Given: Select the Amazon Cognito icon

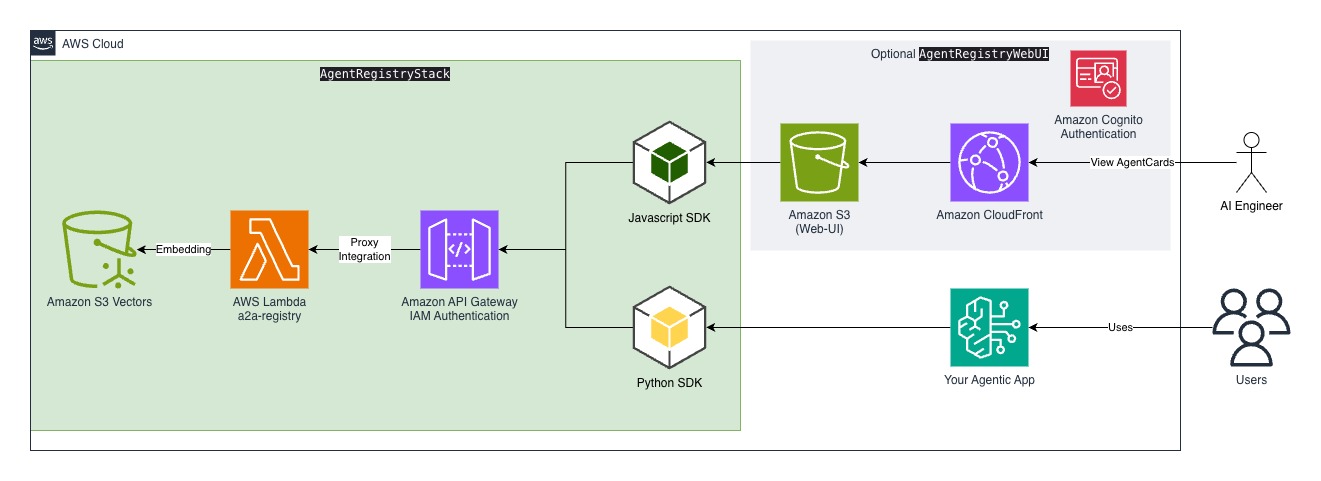Looking at the screenshot, I should (1098, 78).
